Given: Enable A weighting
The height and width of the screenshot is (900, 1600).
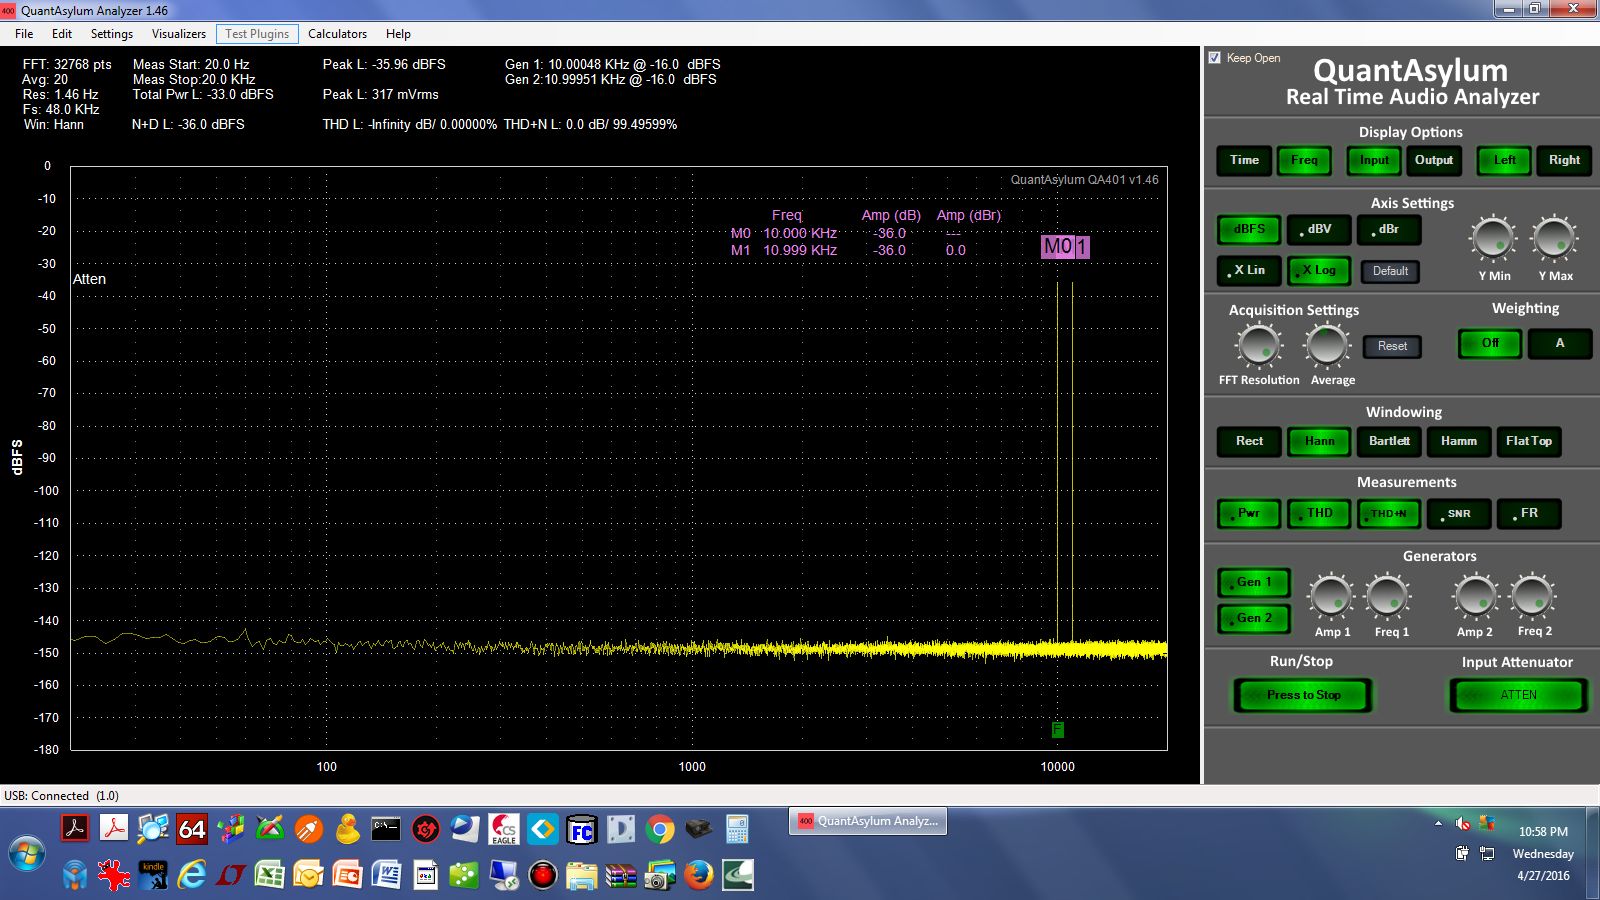Looking at the screenshot, I should (1559, 343).
